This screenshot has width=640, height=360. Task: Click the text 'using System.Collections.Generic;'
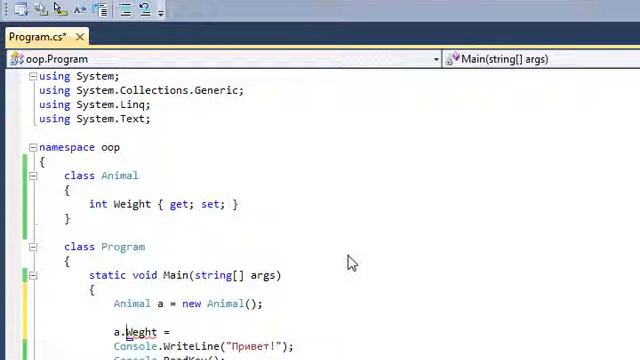pos(141,90)
